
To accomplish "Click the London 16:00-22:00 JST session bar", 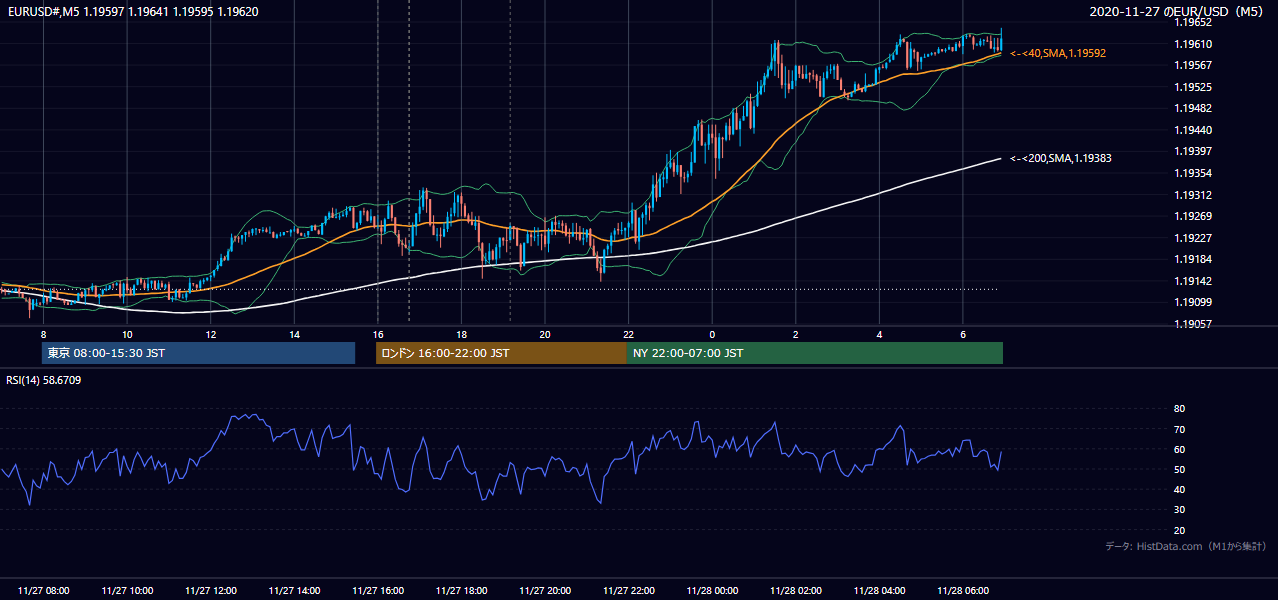I will coord(501,353).
